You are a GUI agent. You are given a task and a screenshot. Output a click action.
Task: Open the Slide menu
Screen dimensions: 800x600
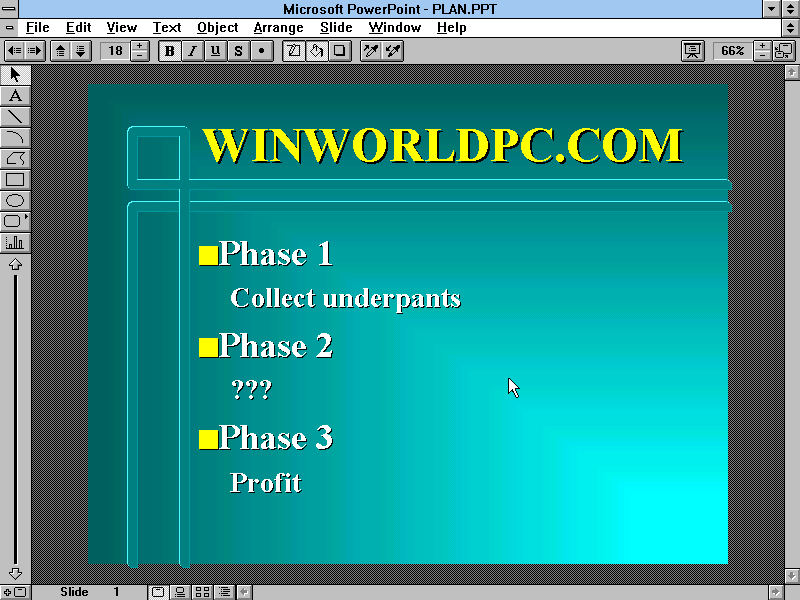335,27
